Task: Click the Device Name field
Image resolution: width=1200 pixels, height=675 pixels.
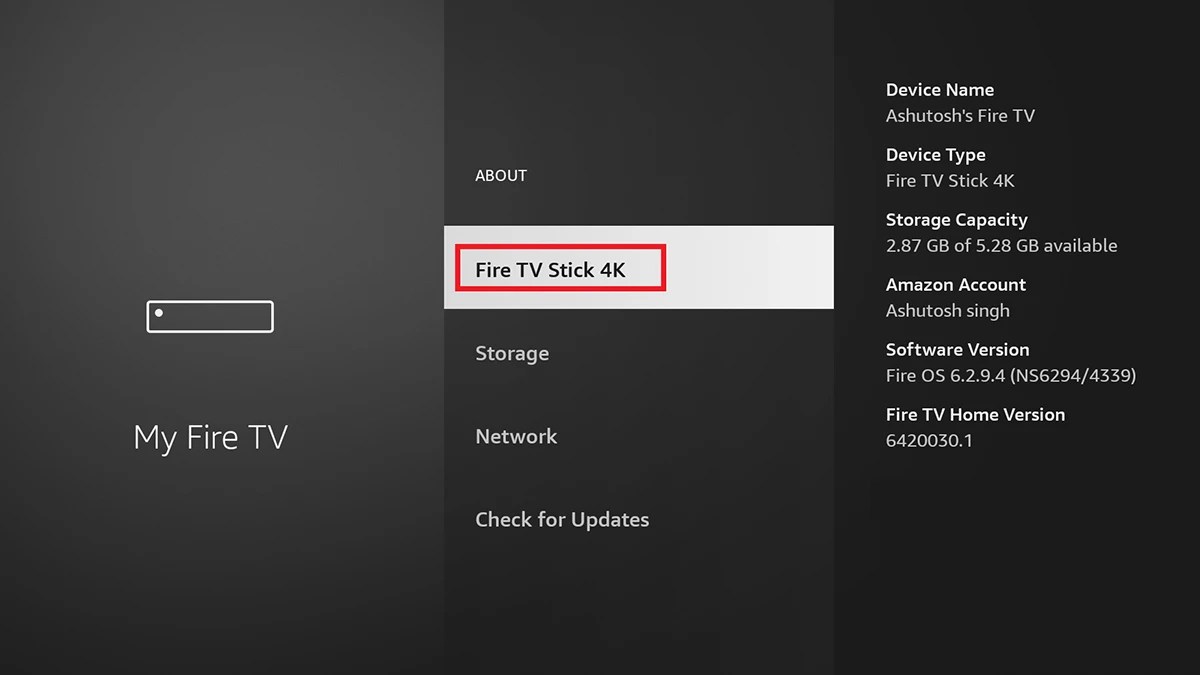Action: click(x=940, y=89)
